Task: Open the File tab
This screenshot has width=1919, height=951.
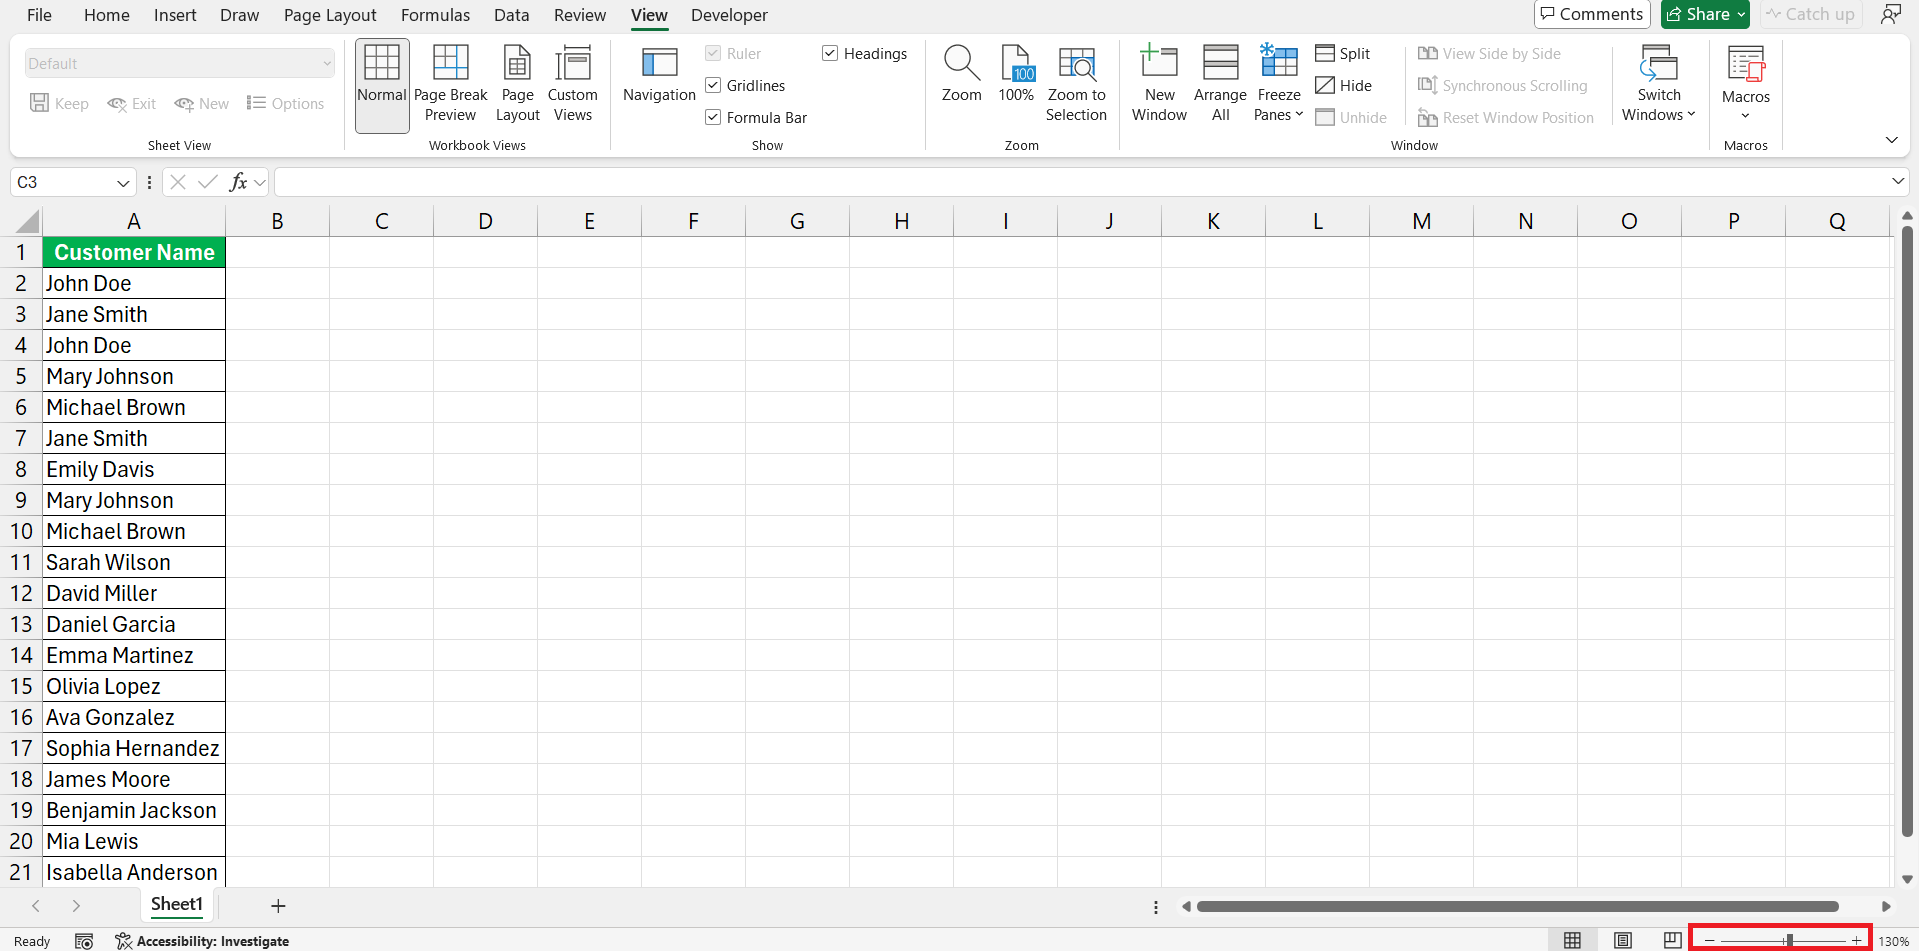Action: 39,15
